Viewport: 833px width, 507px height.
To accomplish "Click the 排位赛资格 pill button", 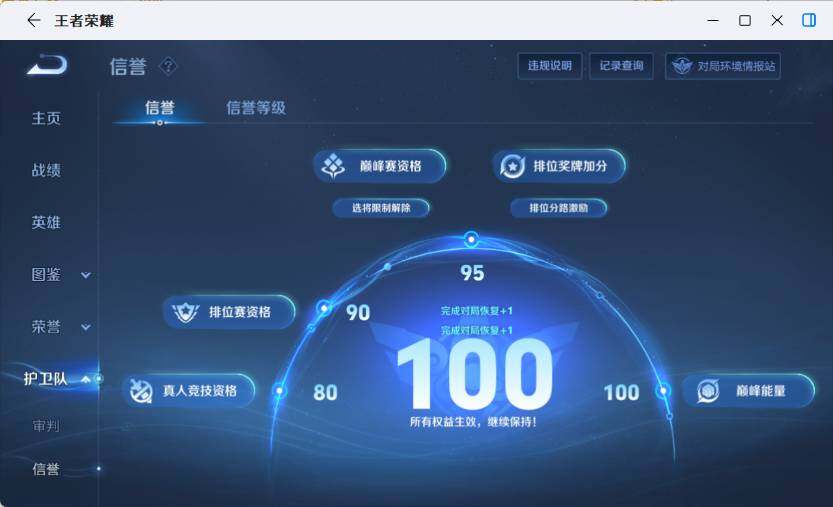I will point(229,312).
